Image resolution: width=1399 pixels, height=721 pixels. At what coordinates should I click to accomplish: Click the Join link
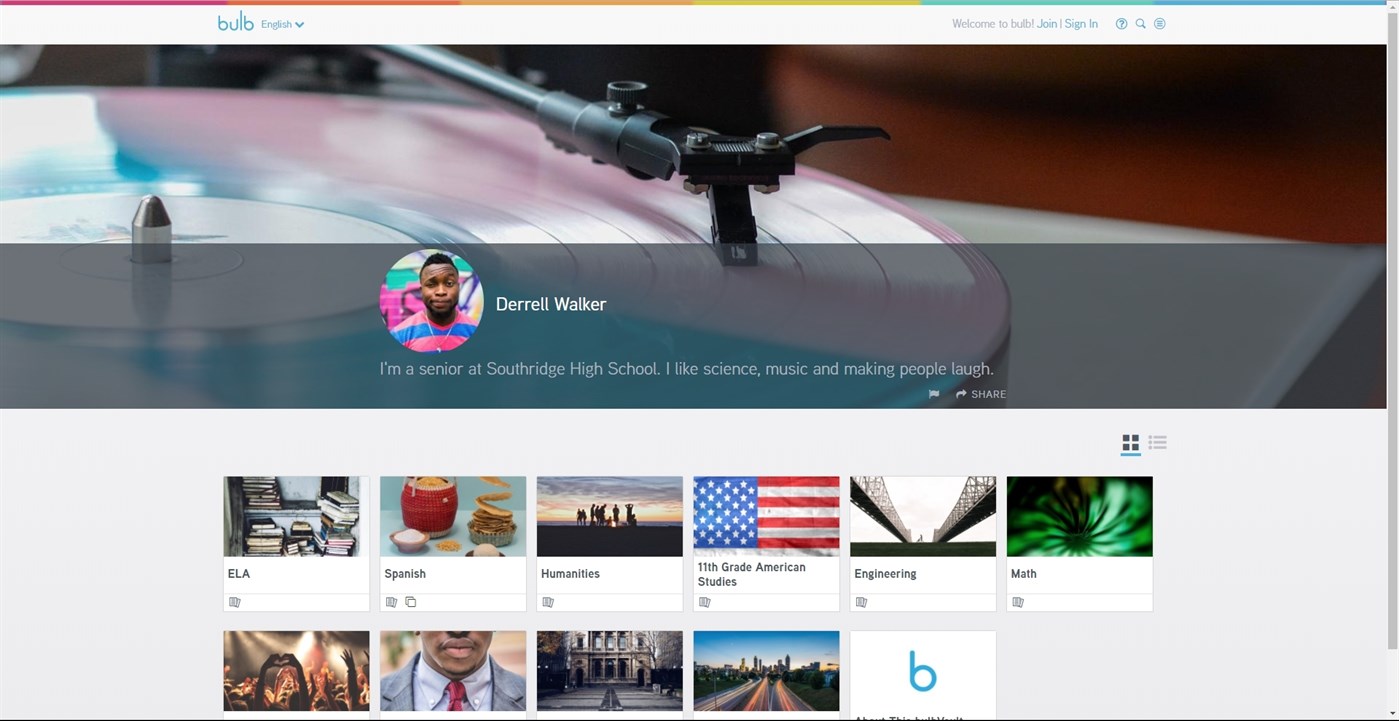point(1046,23)
